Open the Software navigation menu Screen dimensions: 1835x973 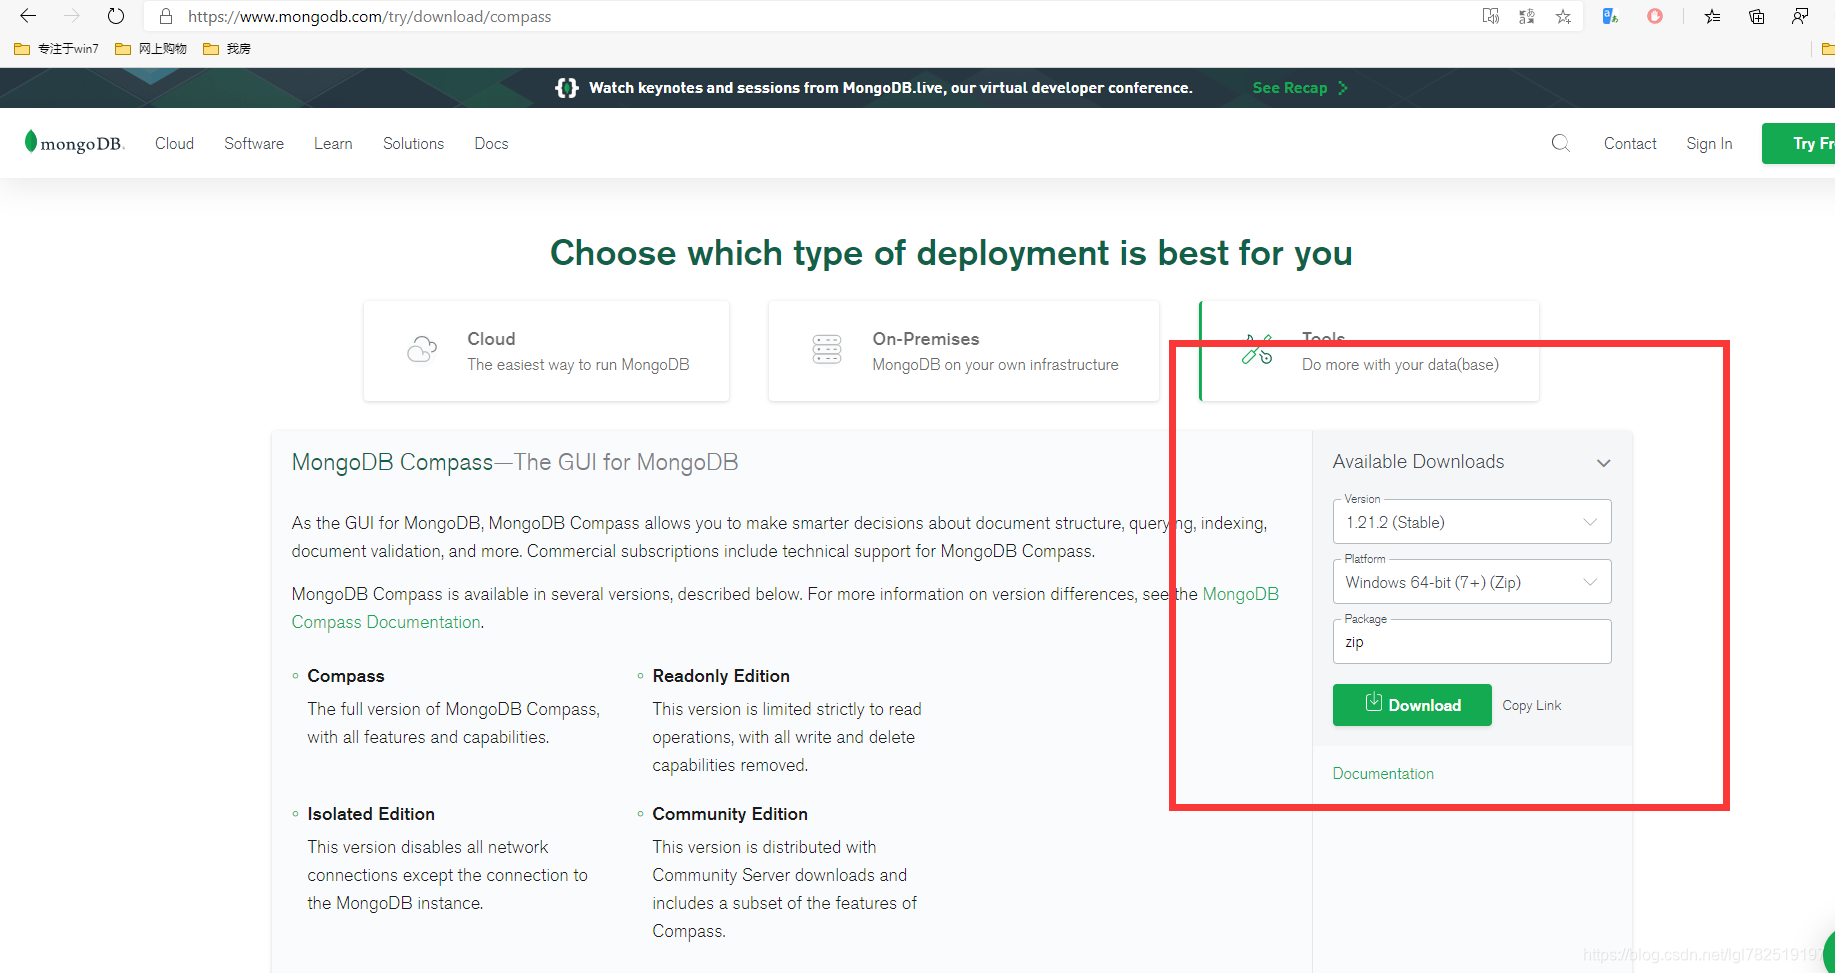pyautogui.click(x=254, y=143)
